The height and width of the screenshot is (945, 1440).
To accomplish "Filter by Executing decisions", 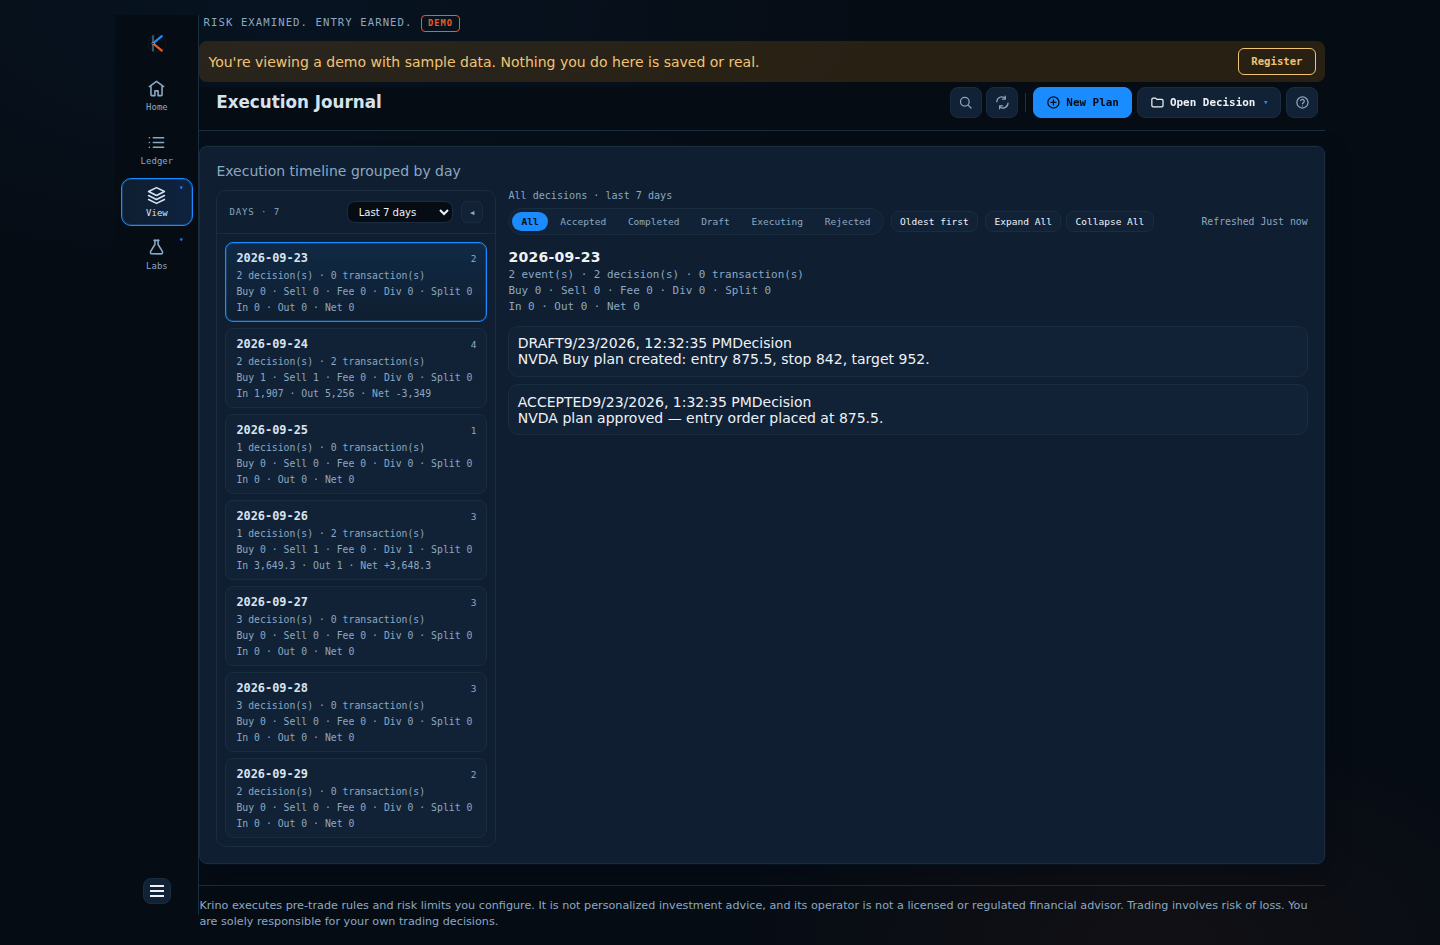I will (x=777, y=222).
